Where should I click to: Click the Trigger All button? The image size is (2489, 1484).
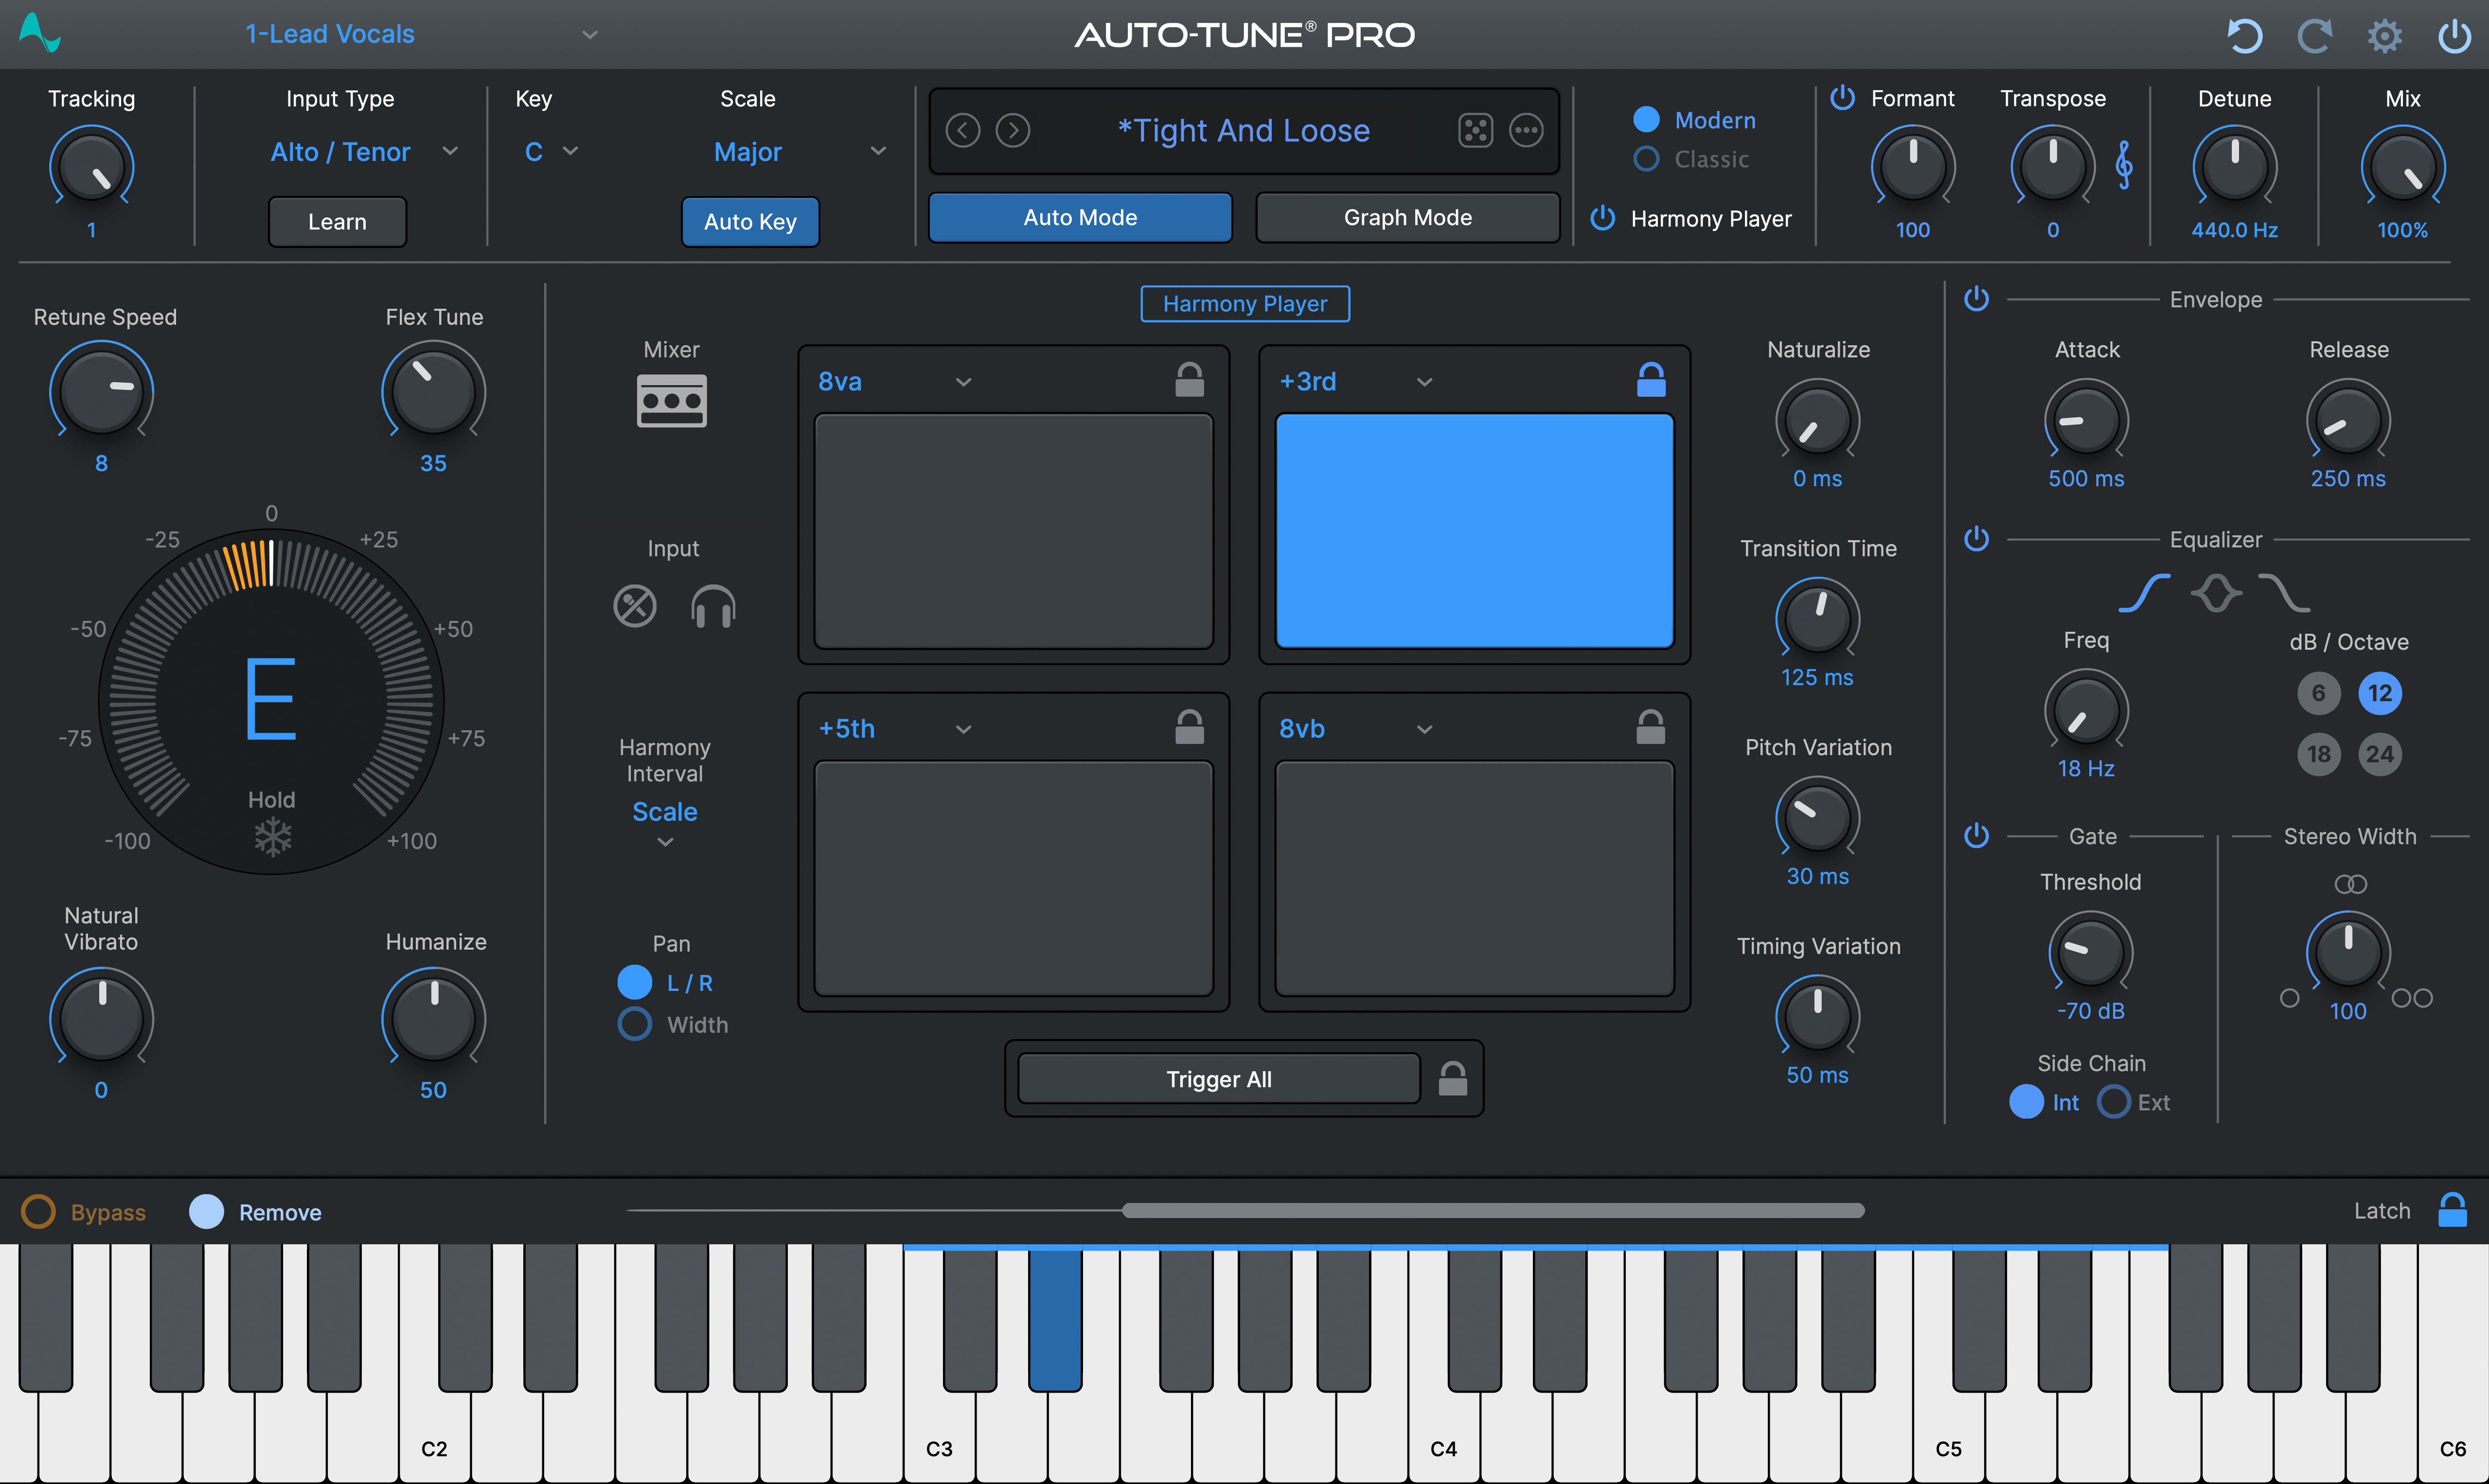(x=1218, y=1078)
